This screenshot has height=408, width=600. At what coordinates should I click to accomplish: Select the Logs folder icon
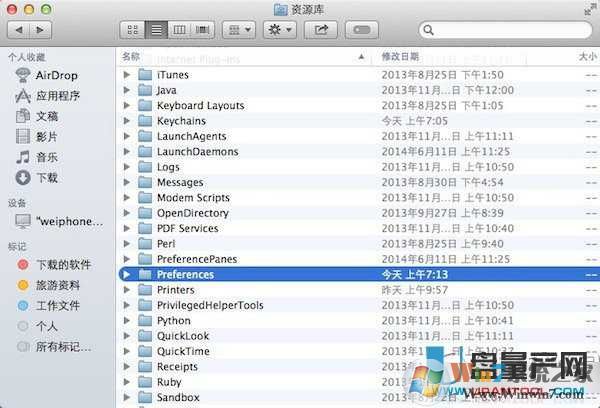(x=145, y=167)
